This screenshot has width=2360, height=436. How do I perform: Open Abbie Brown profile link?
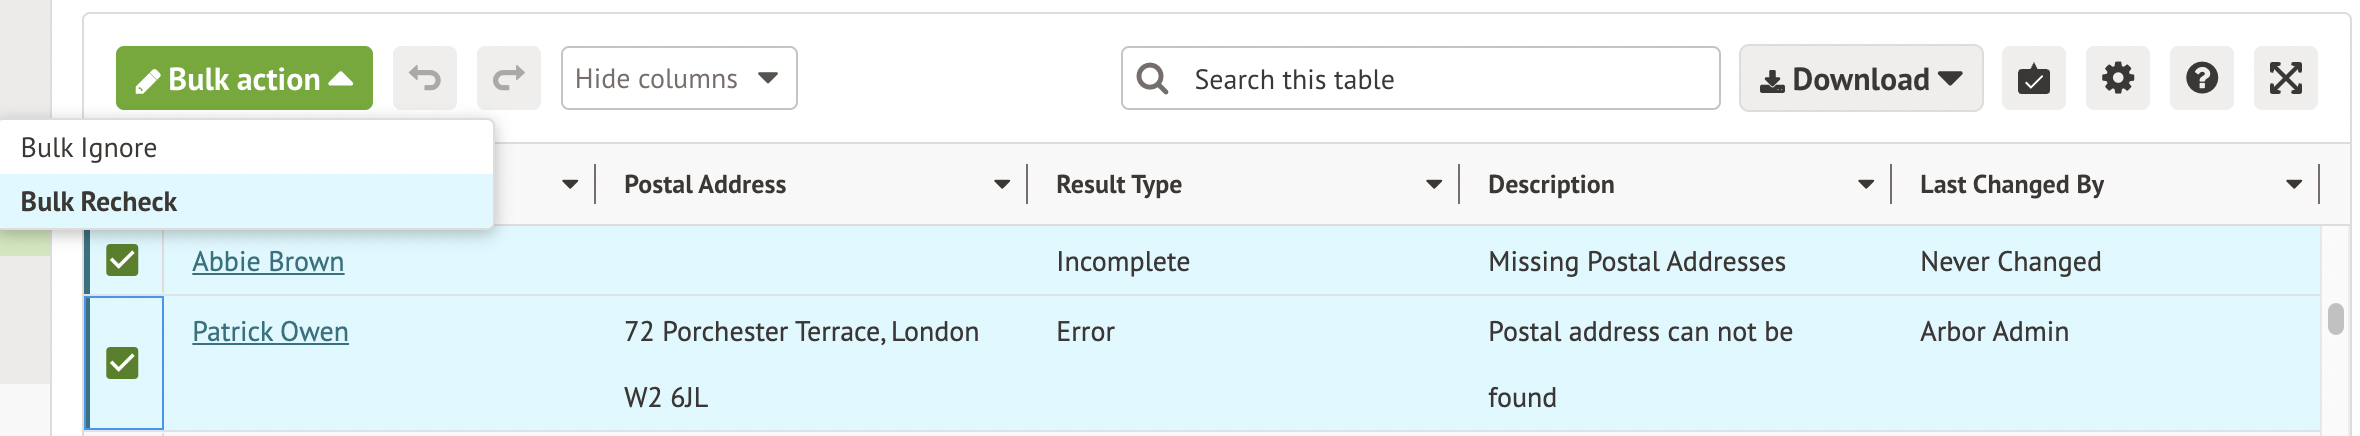[268, 261]
